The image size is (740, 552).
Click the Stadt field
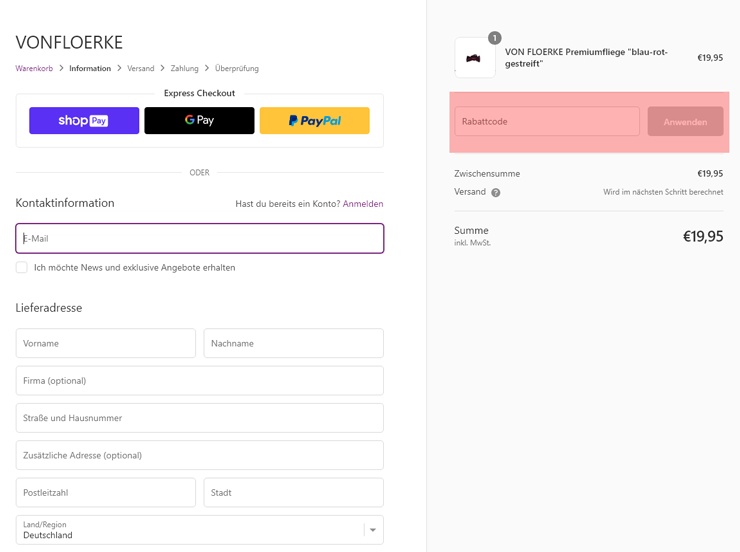(294, 493)
